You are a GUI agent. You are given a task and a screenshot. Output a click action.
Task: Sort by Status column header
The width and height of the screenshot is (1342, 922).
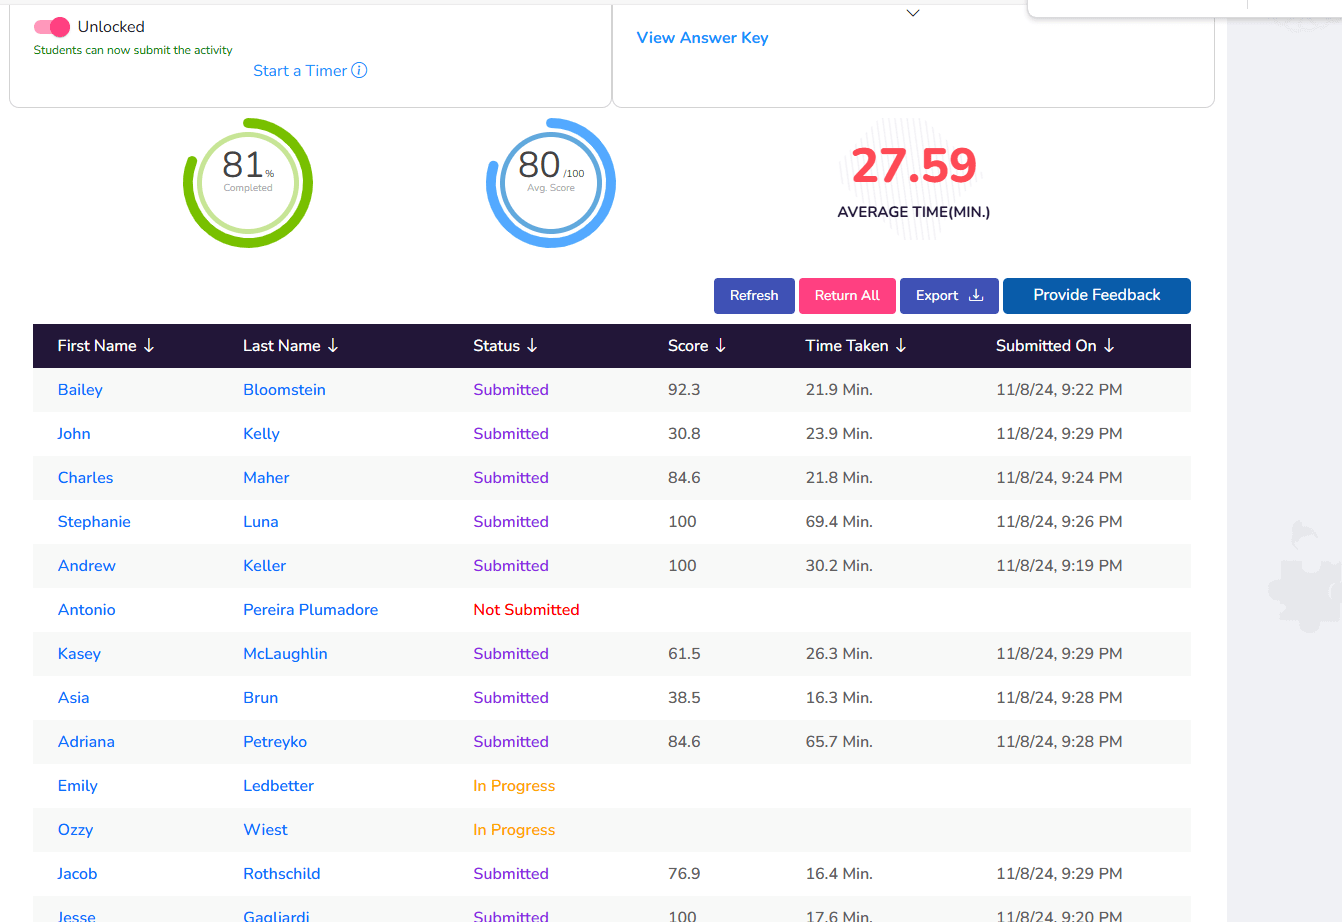tap(506, 346)
